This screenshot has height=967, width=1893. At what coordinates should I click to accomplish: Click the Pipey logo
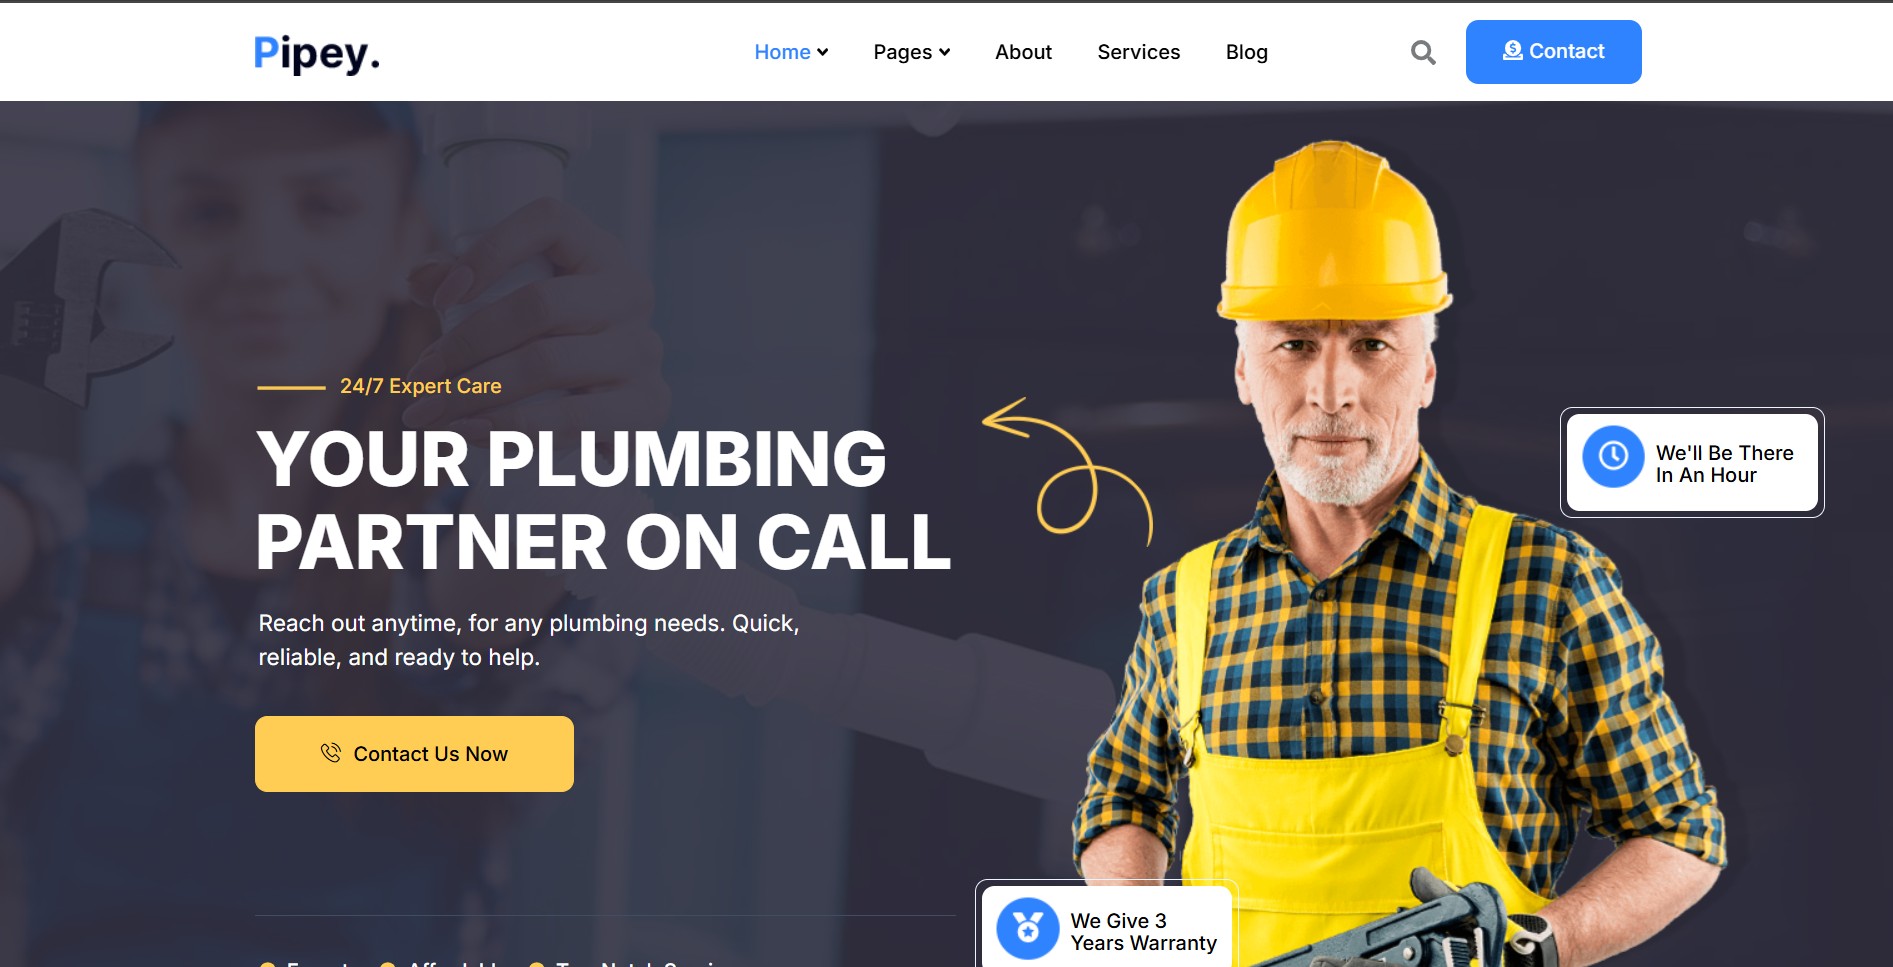tap(317, 54)
